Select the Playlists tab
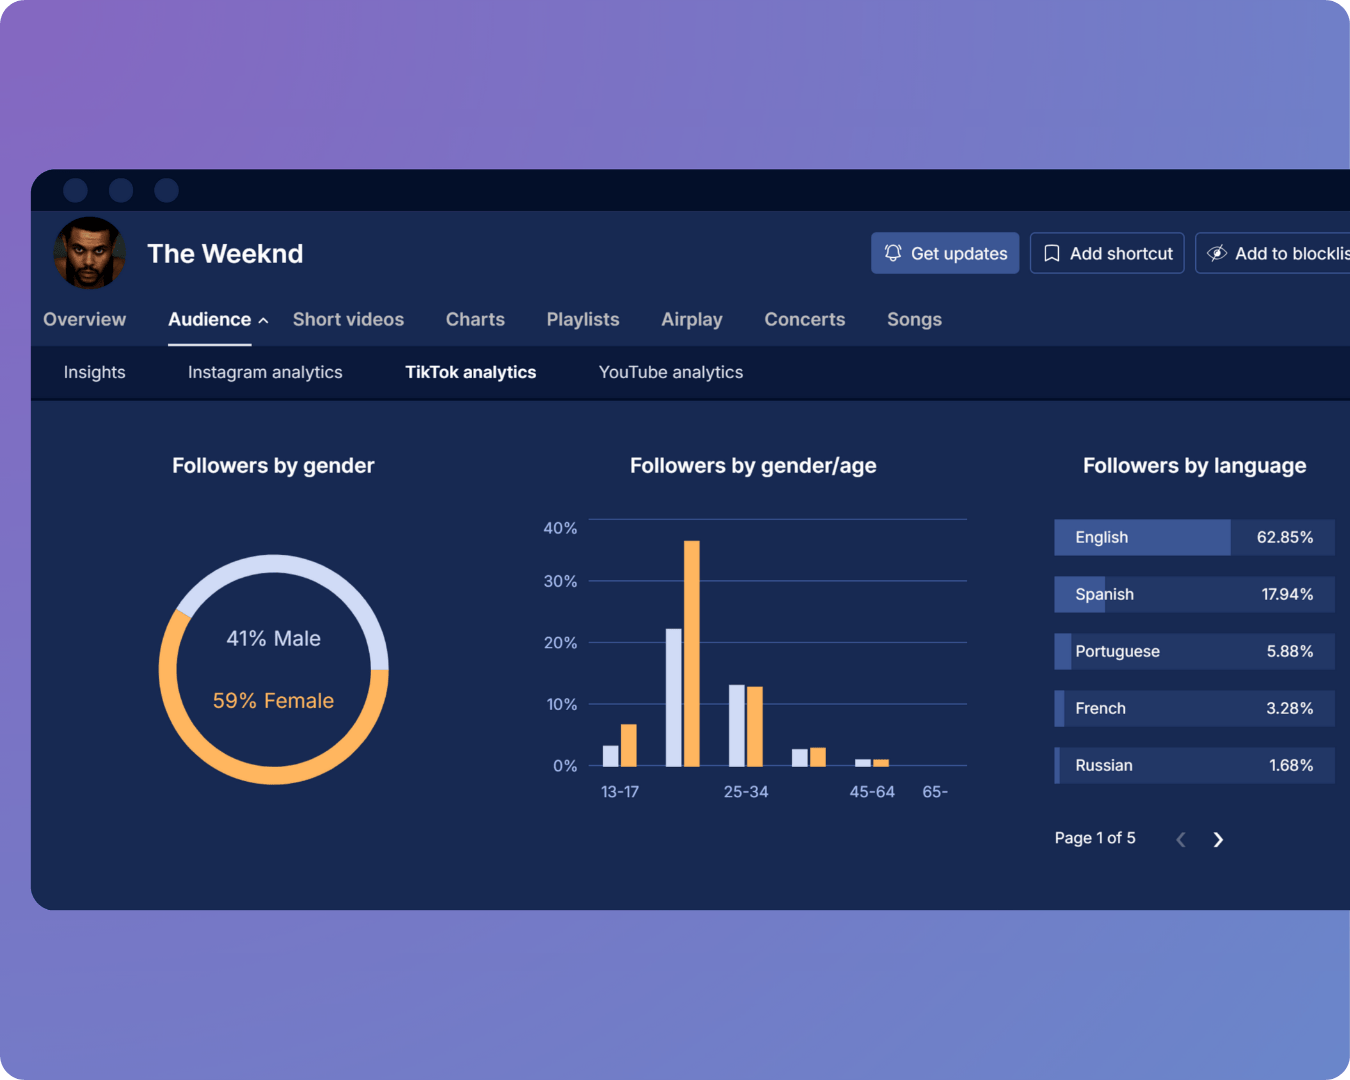This screenshot has width=1350, height=1080. click(x=583, y=319)
